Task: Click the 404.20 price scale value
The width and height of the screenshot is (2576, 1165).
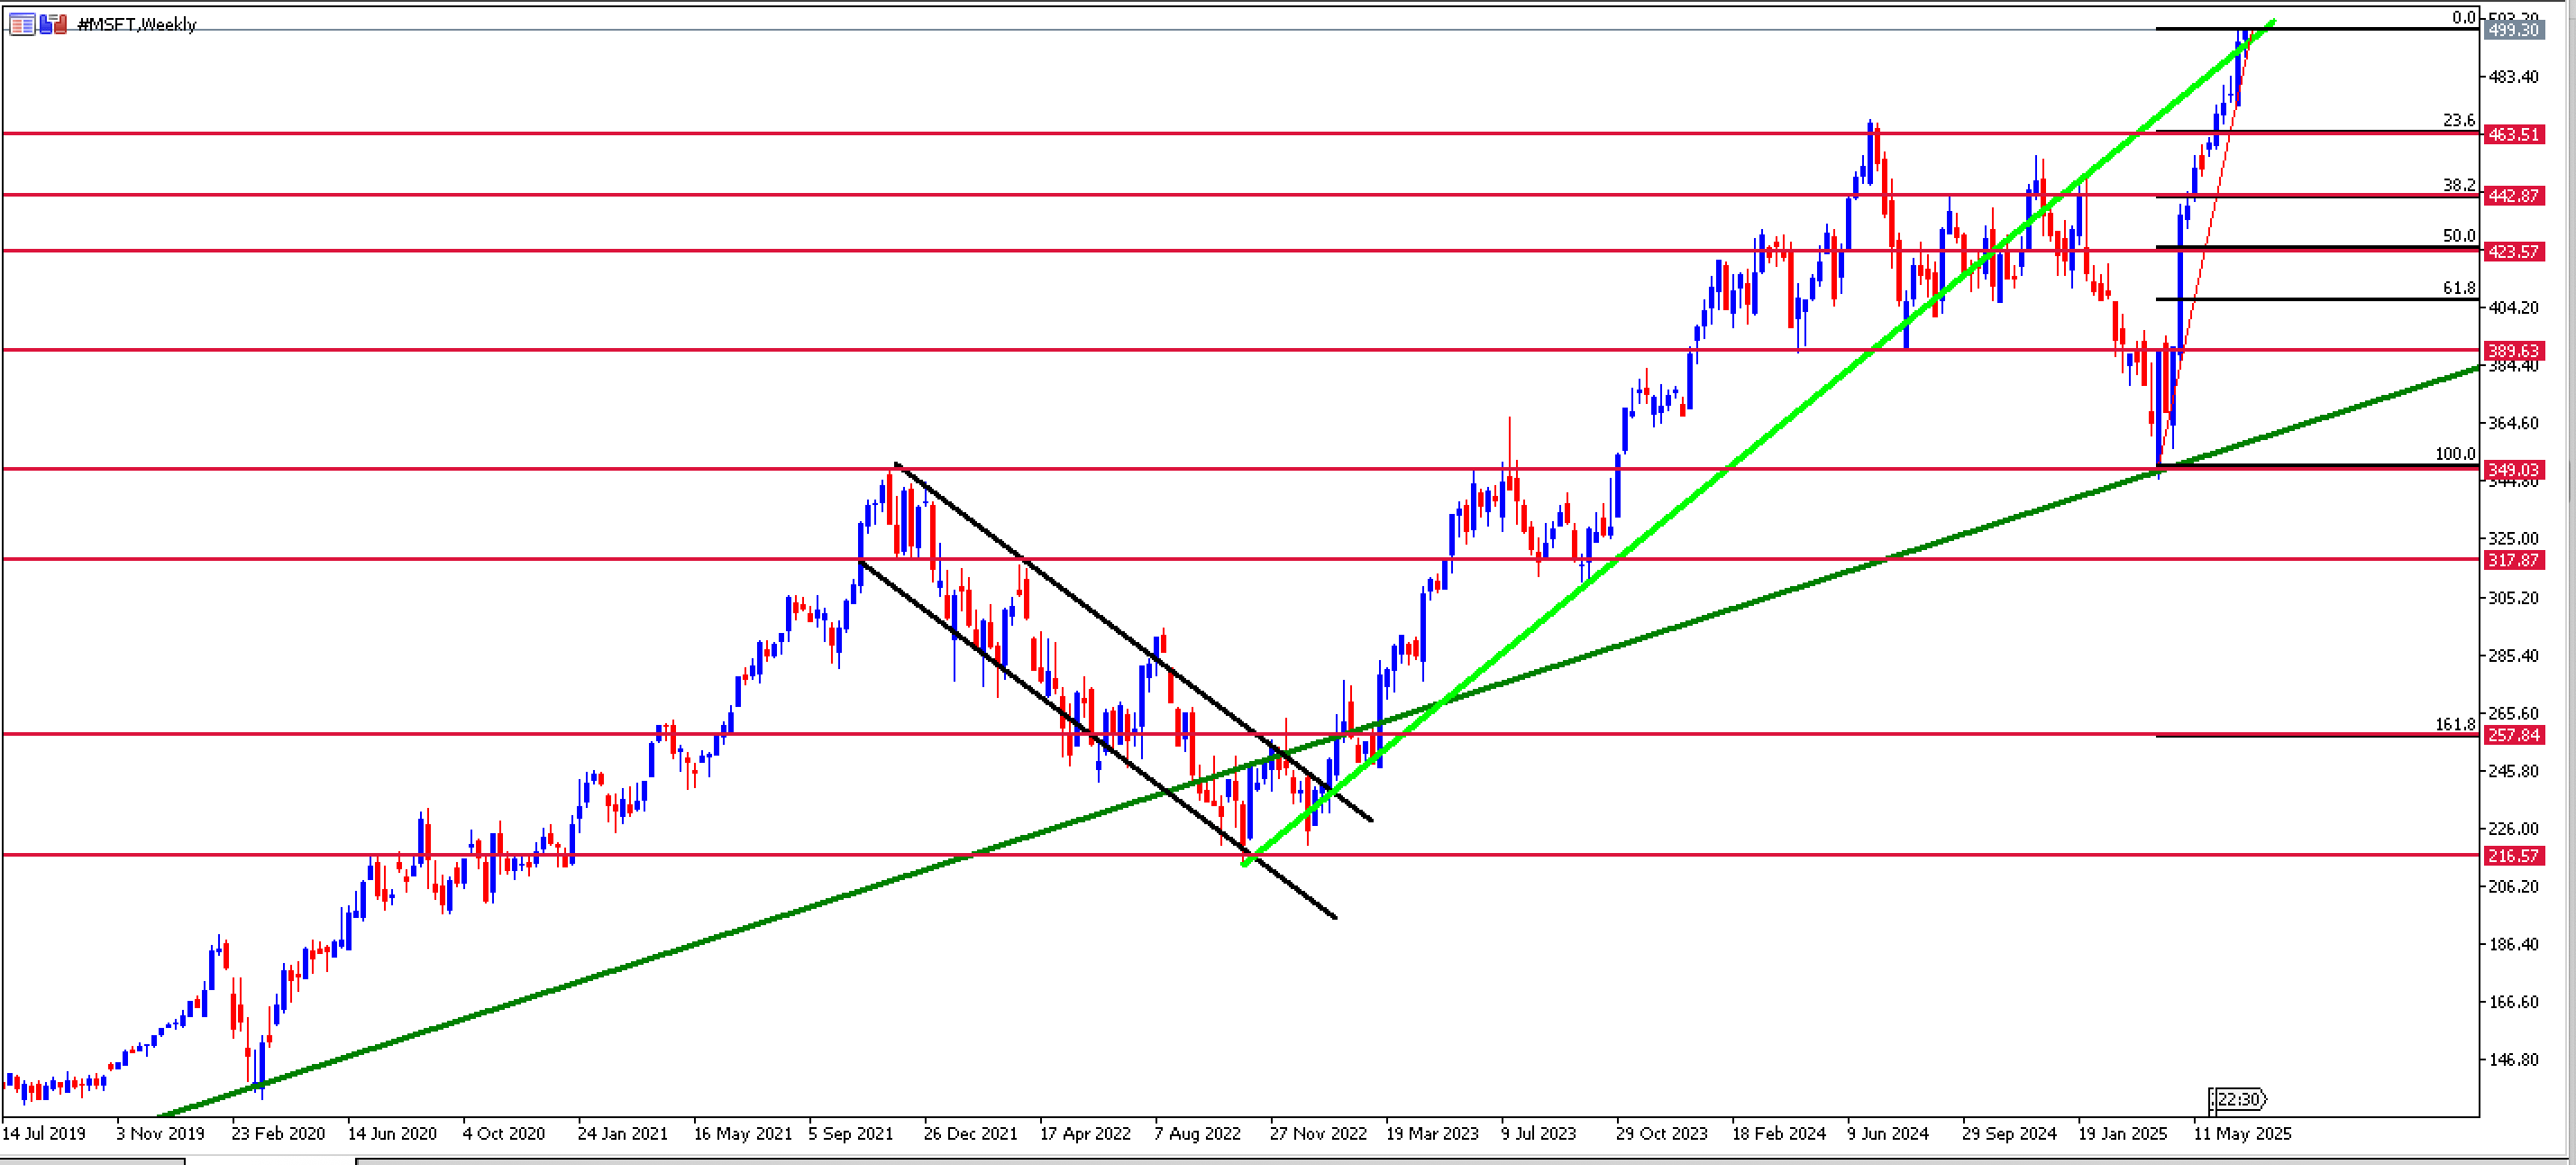Action: click(2513, 307)
